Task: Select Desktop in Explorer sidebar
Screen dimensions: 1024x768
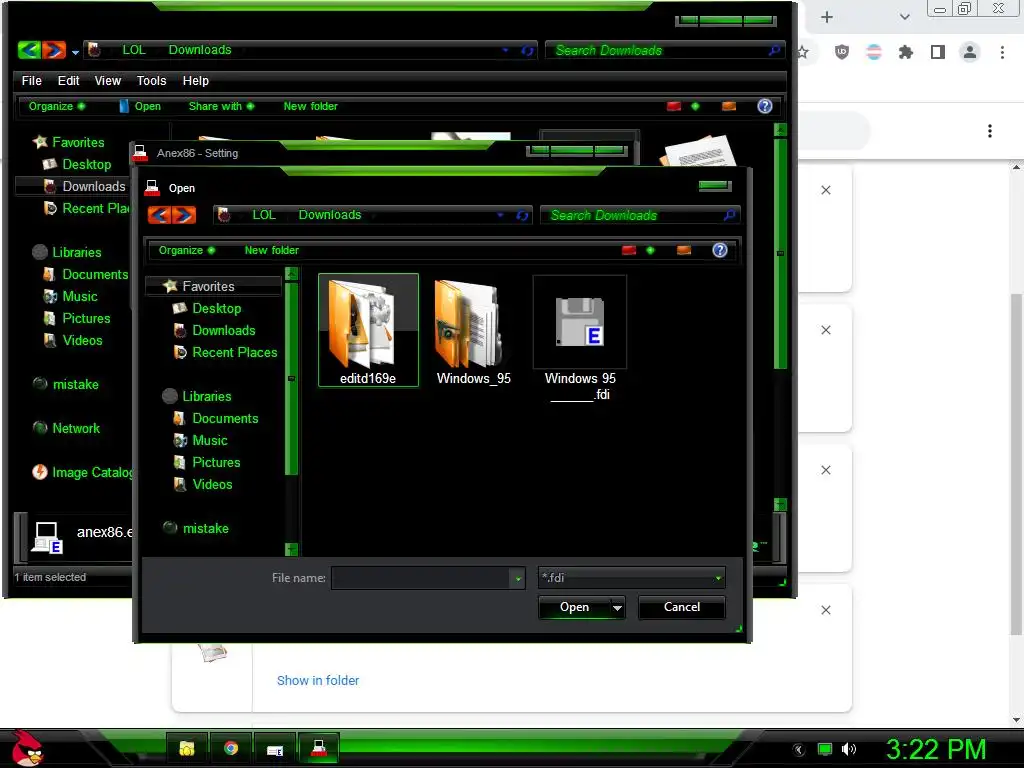Action: point(77,165)
